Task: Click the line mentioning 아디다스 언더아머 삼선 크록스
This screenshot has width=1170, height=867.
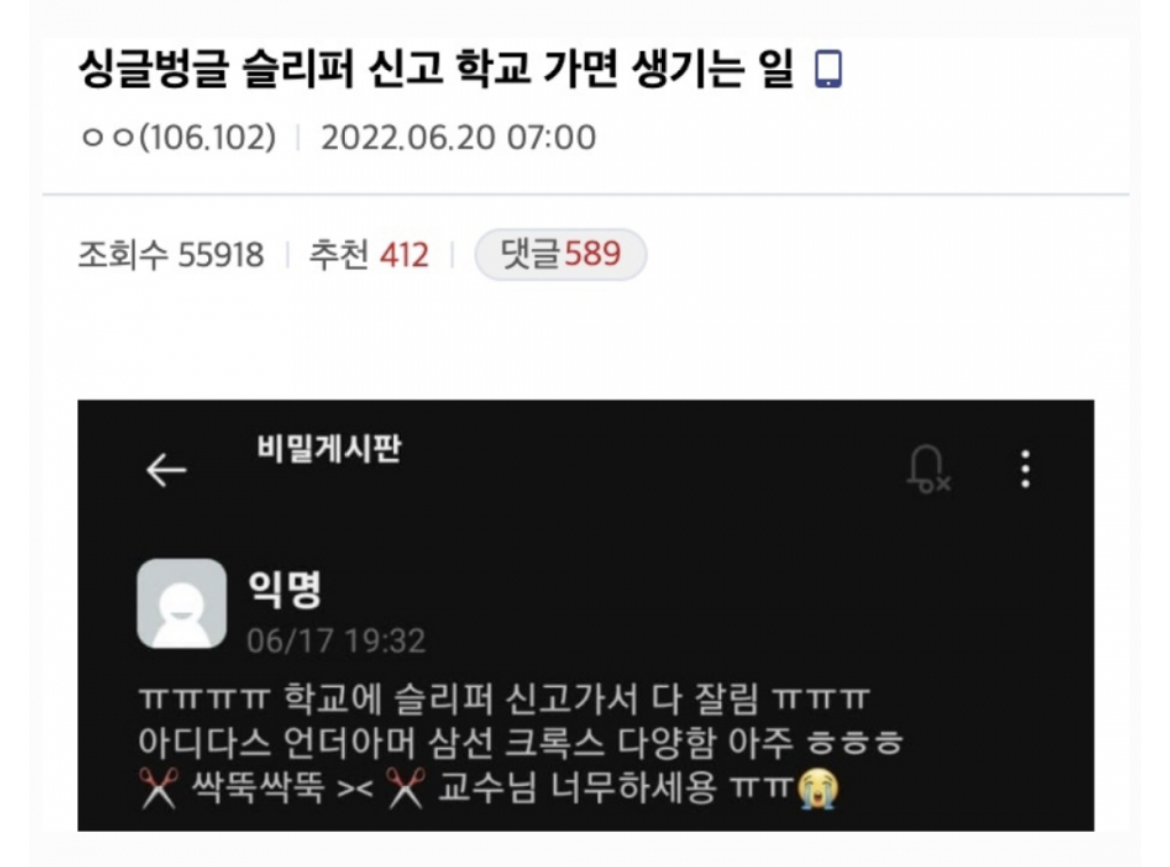Action: pyautogui.click(x=520, y=743)
